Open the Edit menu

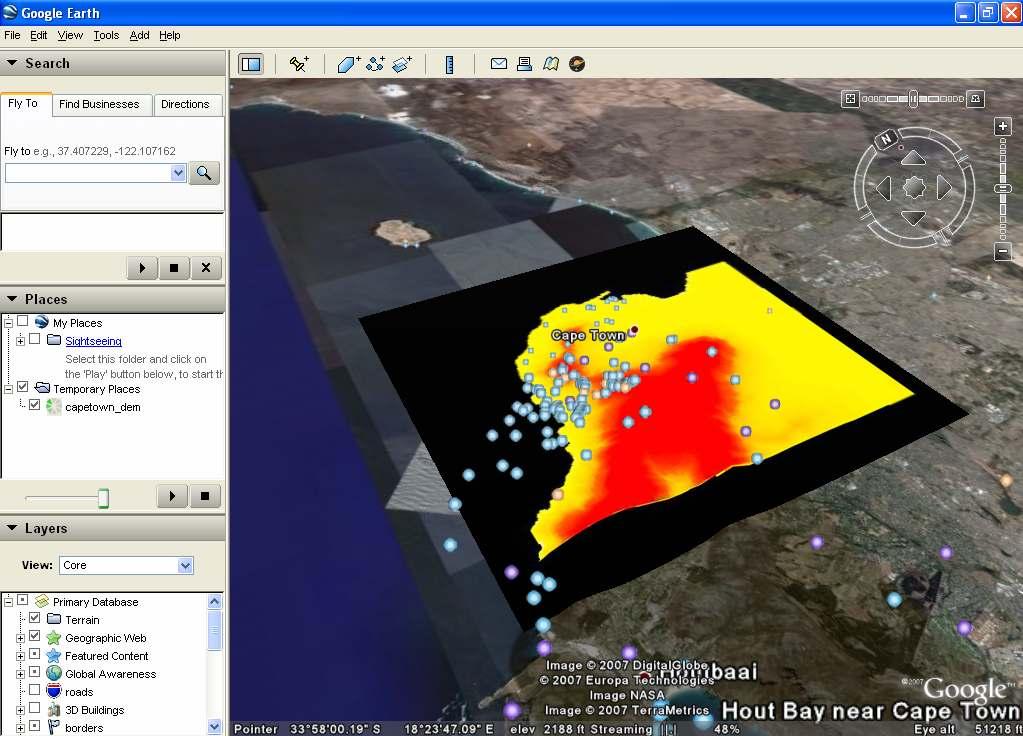(x=38, y=35)
